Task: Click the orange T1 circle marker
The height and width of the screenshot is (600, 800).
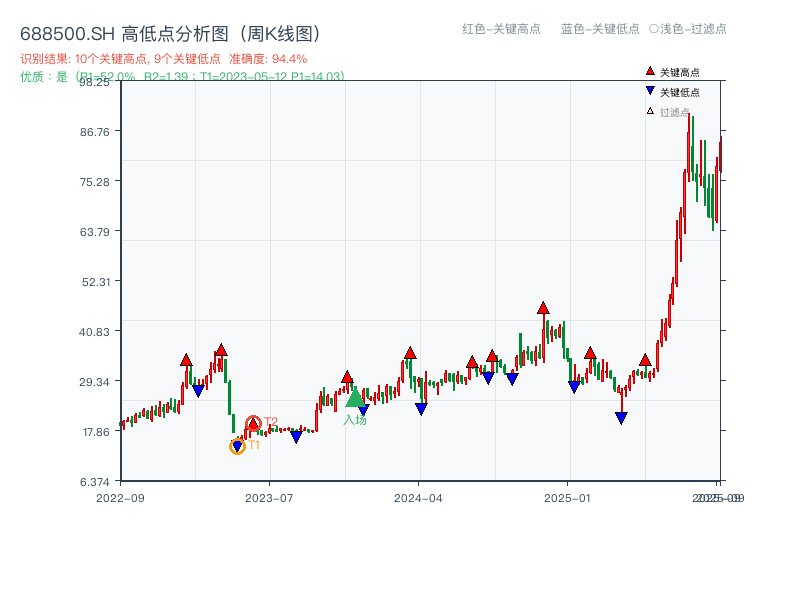Action: pos(237,447)
